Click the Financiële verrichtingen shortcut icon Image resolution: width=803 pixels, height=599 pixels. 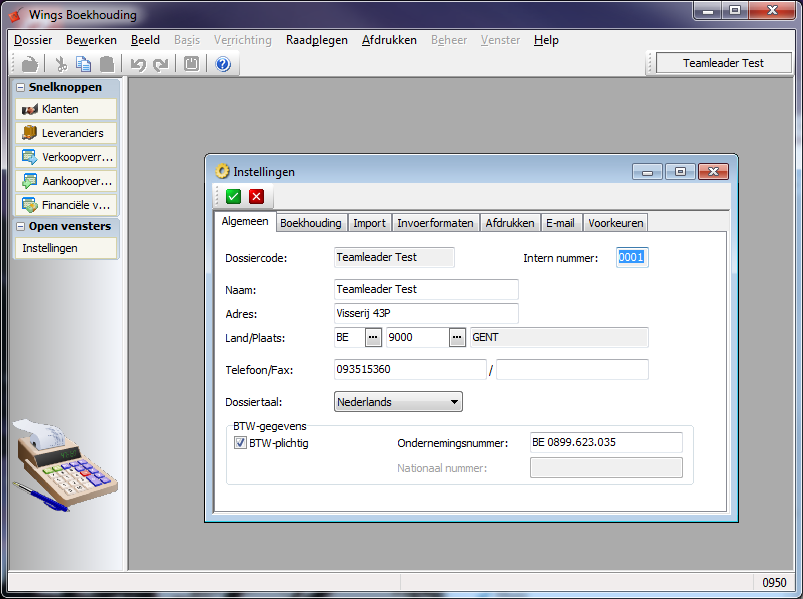(30, 205)
